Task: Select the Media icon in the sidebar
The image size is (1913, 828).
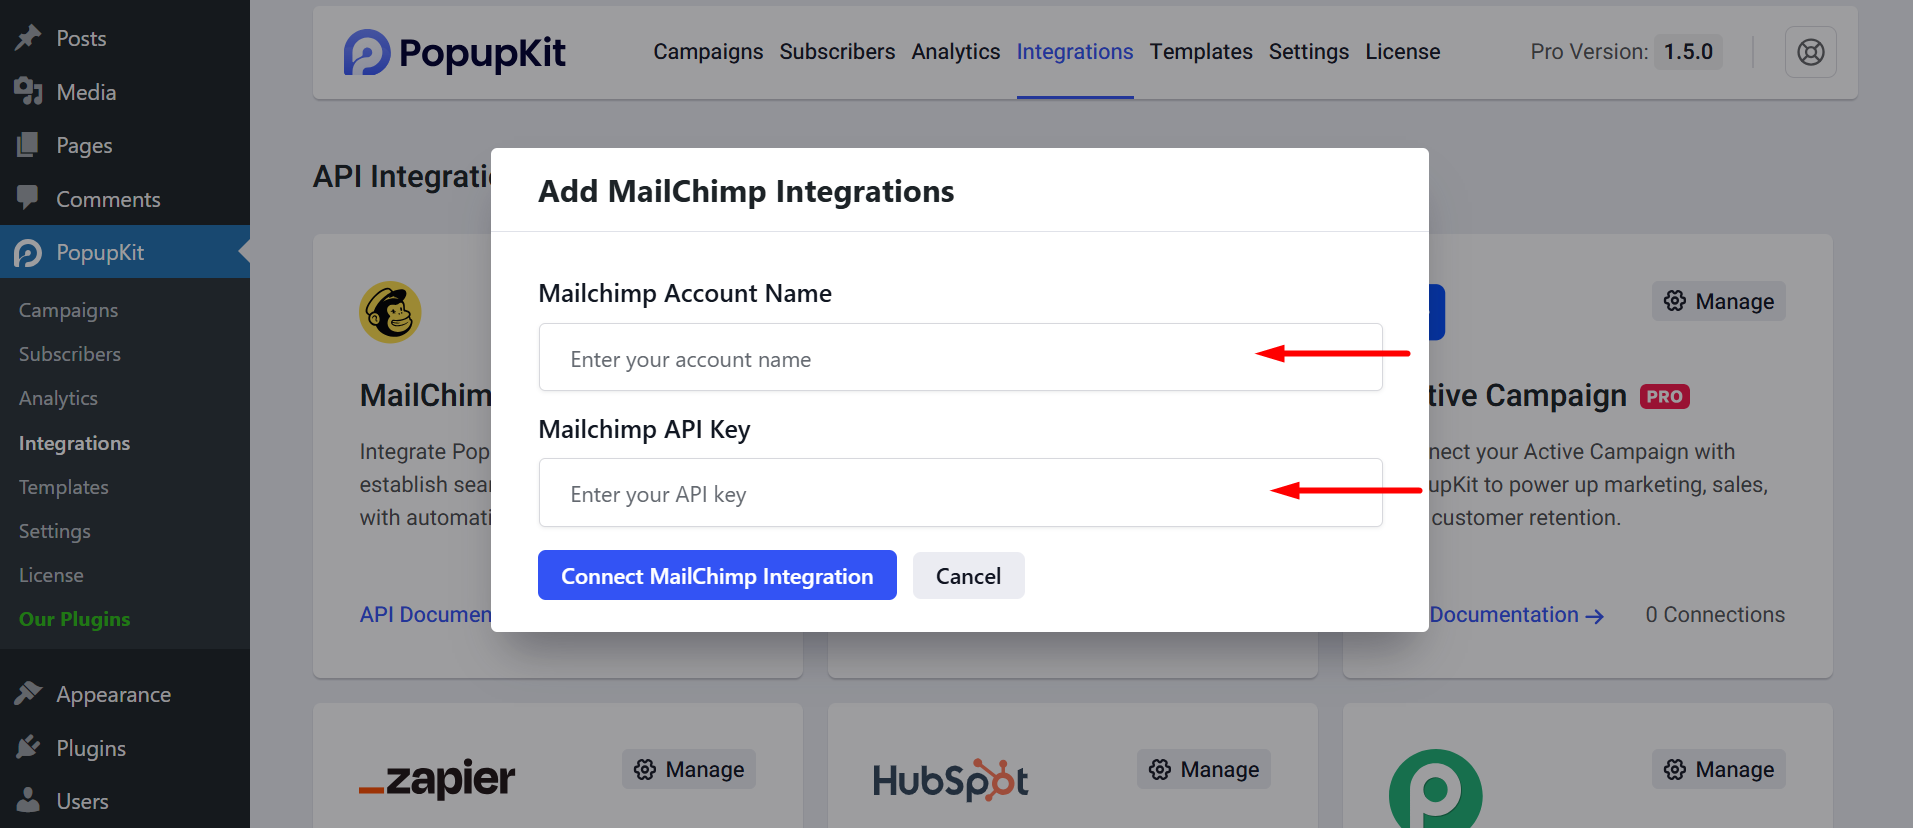Action: point(30,91)
